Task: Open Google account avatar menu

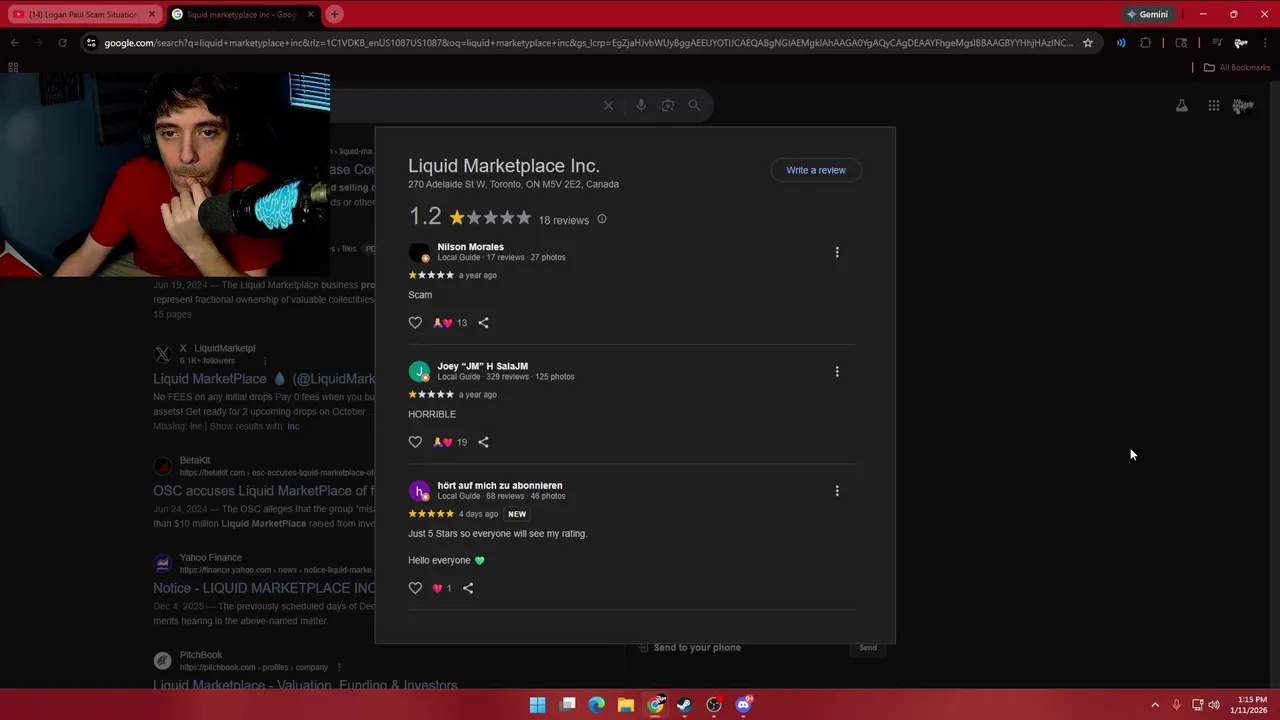Action: pos(1243,105)
